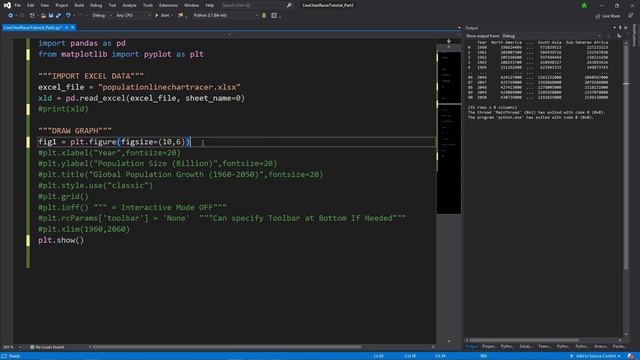The height and width of the screenshot is (360, 640).
Task: Click the green account badge icon
Action: click(x=584, y=5)
